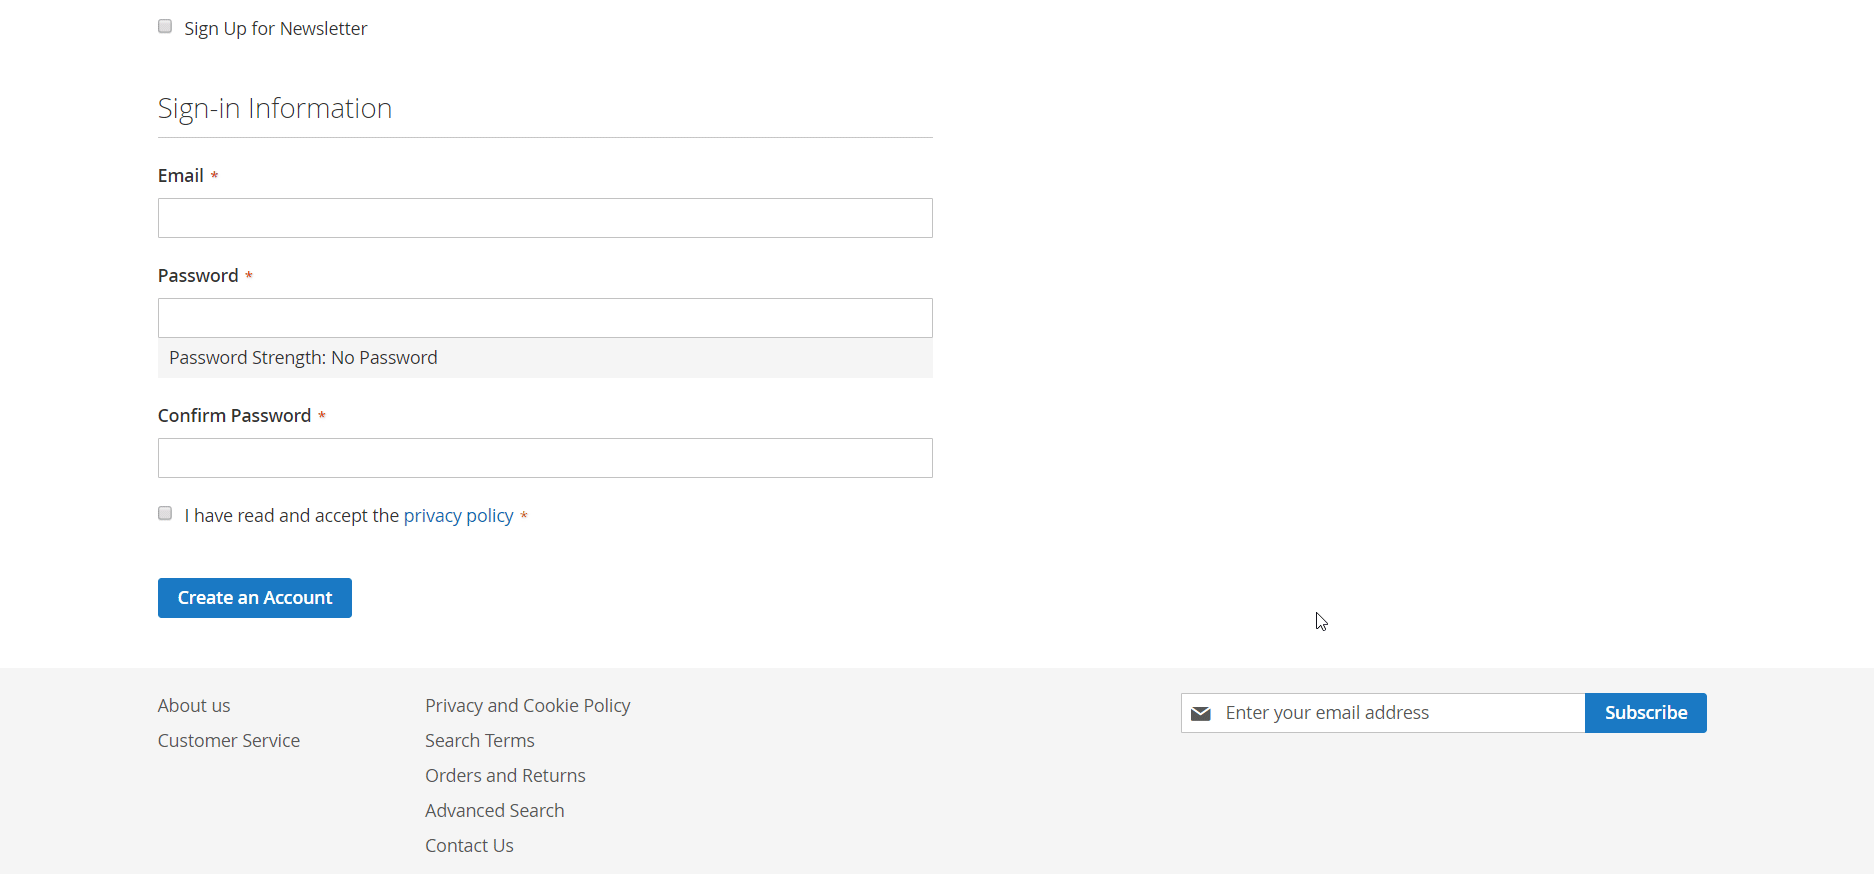The height and width of the screenshot is (874, 1874).
Task: Select the newsletter email address field
Action: (x=1383, y=713)
